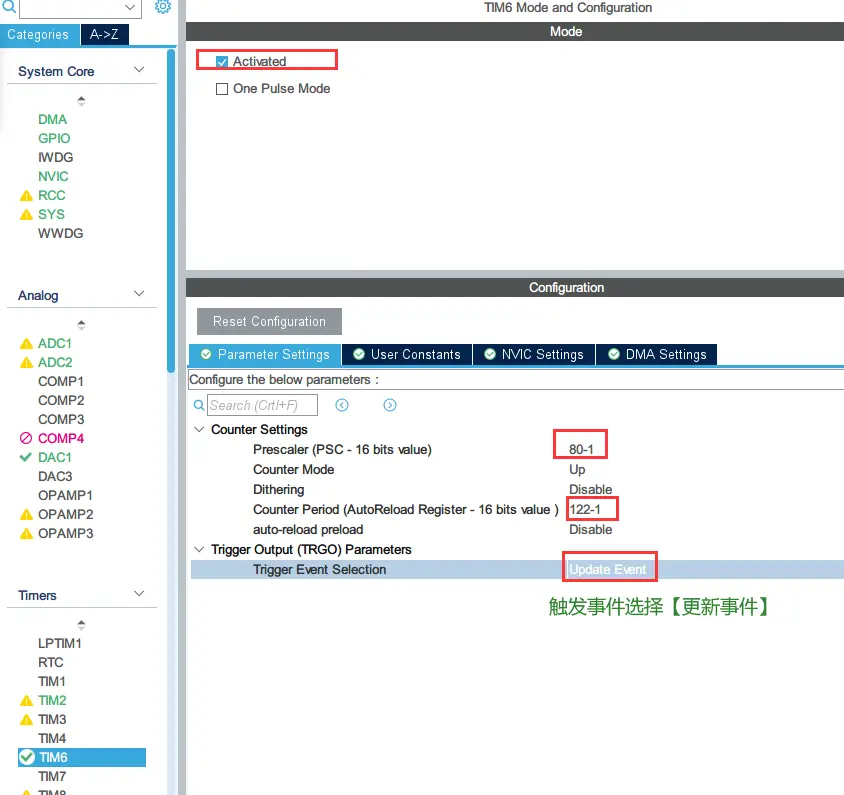Open COMP4 with the disabled icon
This screenshot has height=795, width=844.
click(61, 438)
